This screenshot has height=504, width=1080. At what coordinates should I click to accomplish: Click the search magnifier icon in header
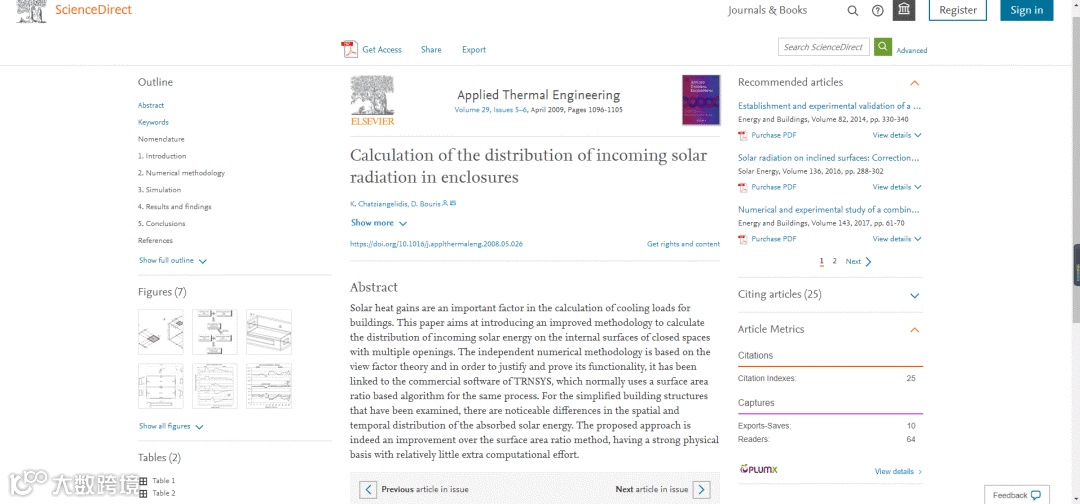853,11
